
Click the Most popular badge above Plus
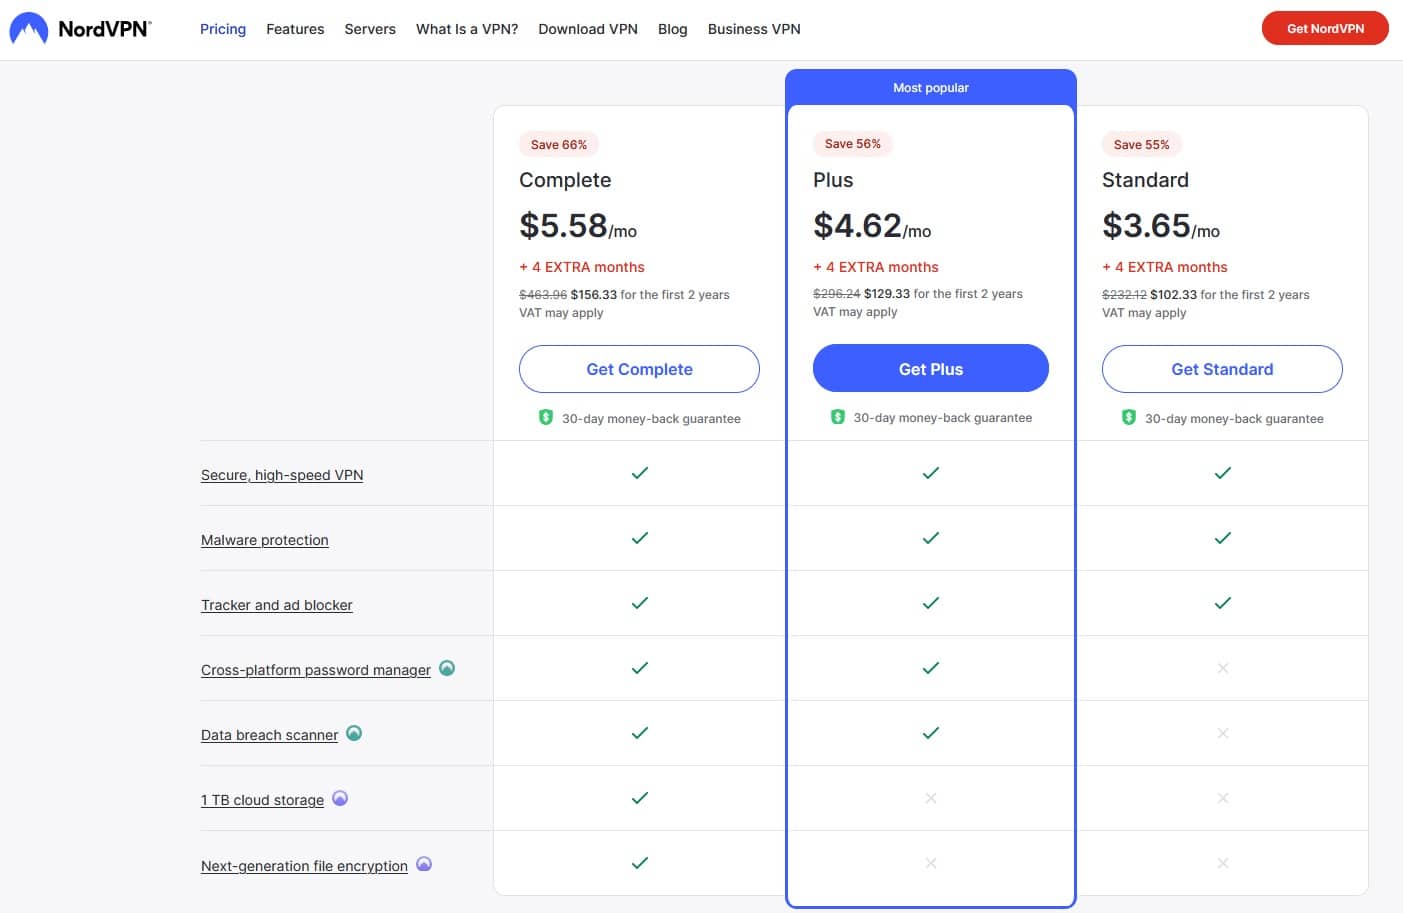(x=931, y=87)
